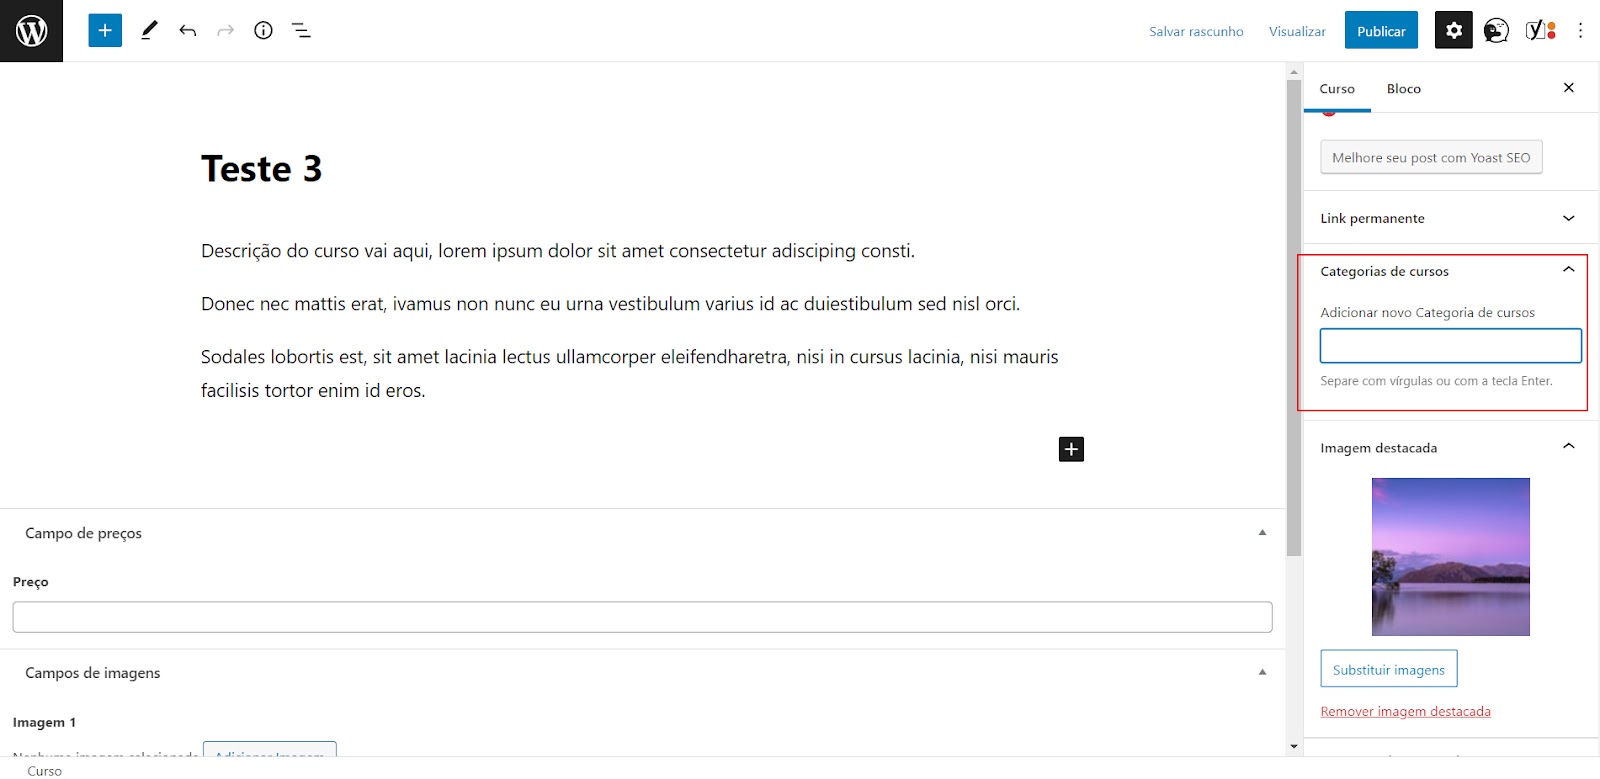Click the Separe com vírgulas hint text
The height and width of the screenshot is (779, 1600).
click(x=1436, y=381)
